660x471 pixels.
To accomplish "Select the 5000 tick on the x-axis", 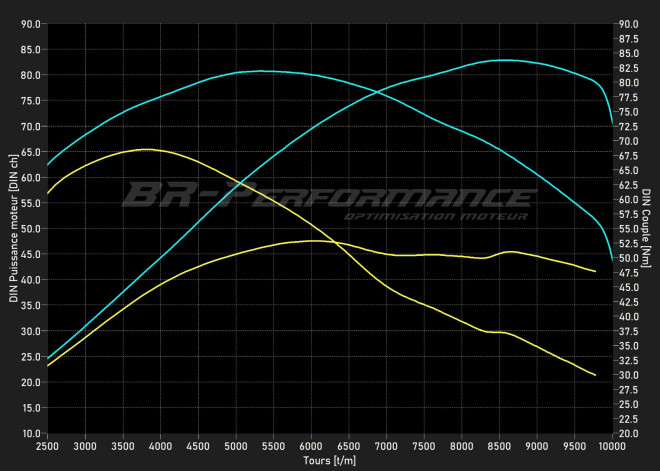I will 236,446.
